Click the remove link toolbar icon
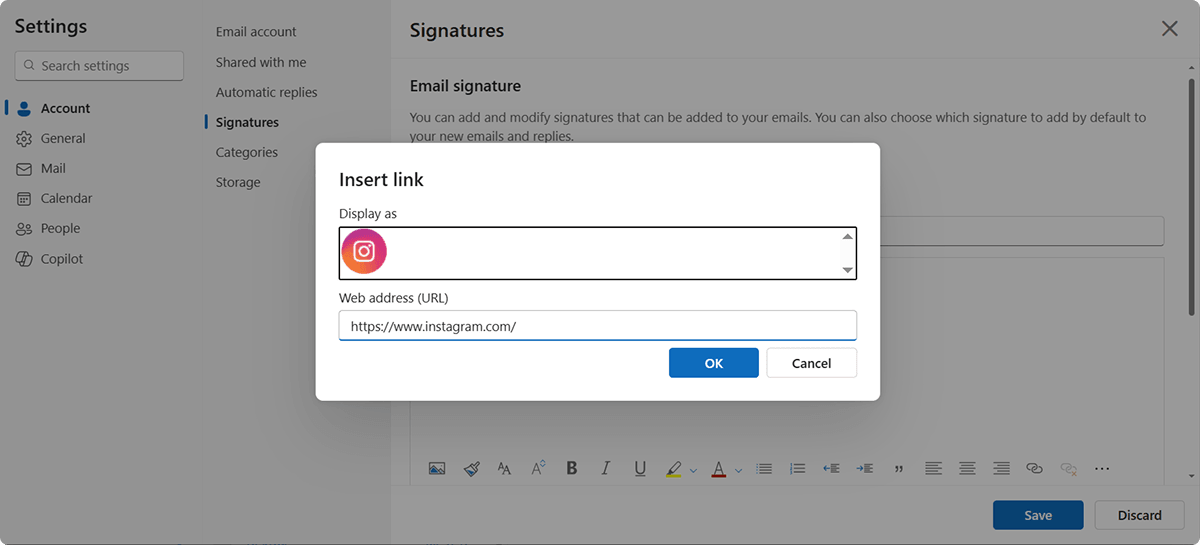This screenshot has height=545, width=1200. tap(1069, 468)
